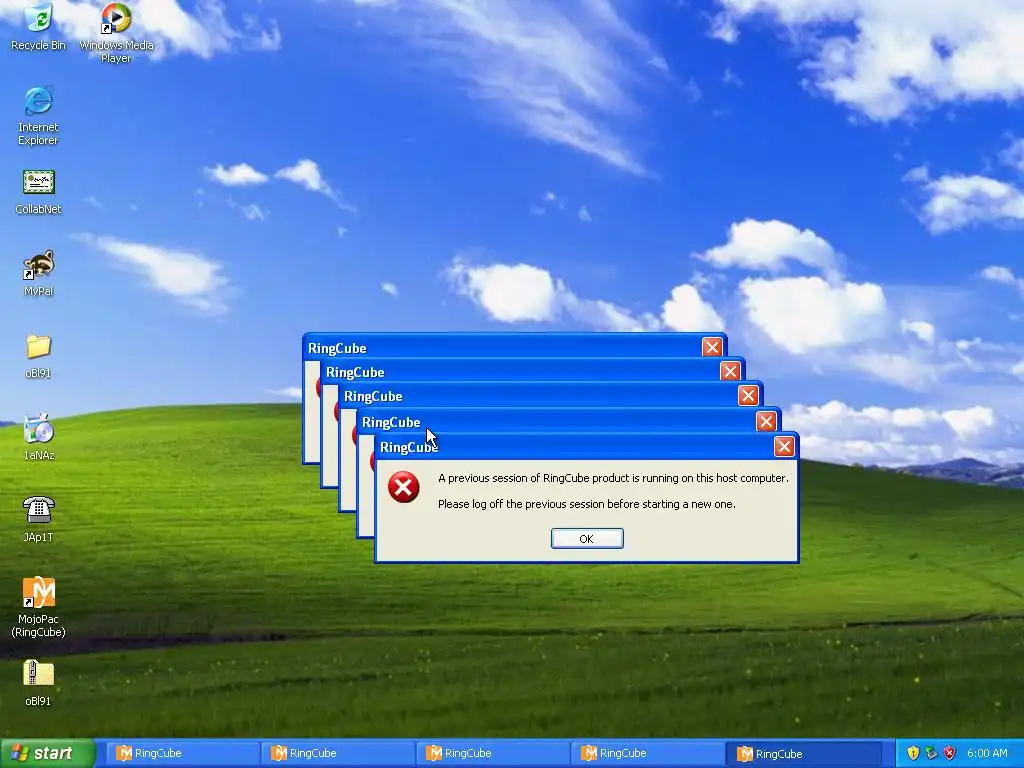This screenshot has width=1024, height=768.
Task: Select the MojoPac (RingCube) shortcut icon
Action: 39,607
